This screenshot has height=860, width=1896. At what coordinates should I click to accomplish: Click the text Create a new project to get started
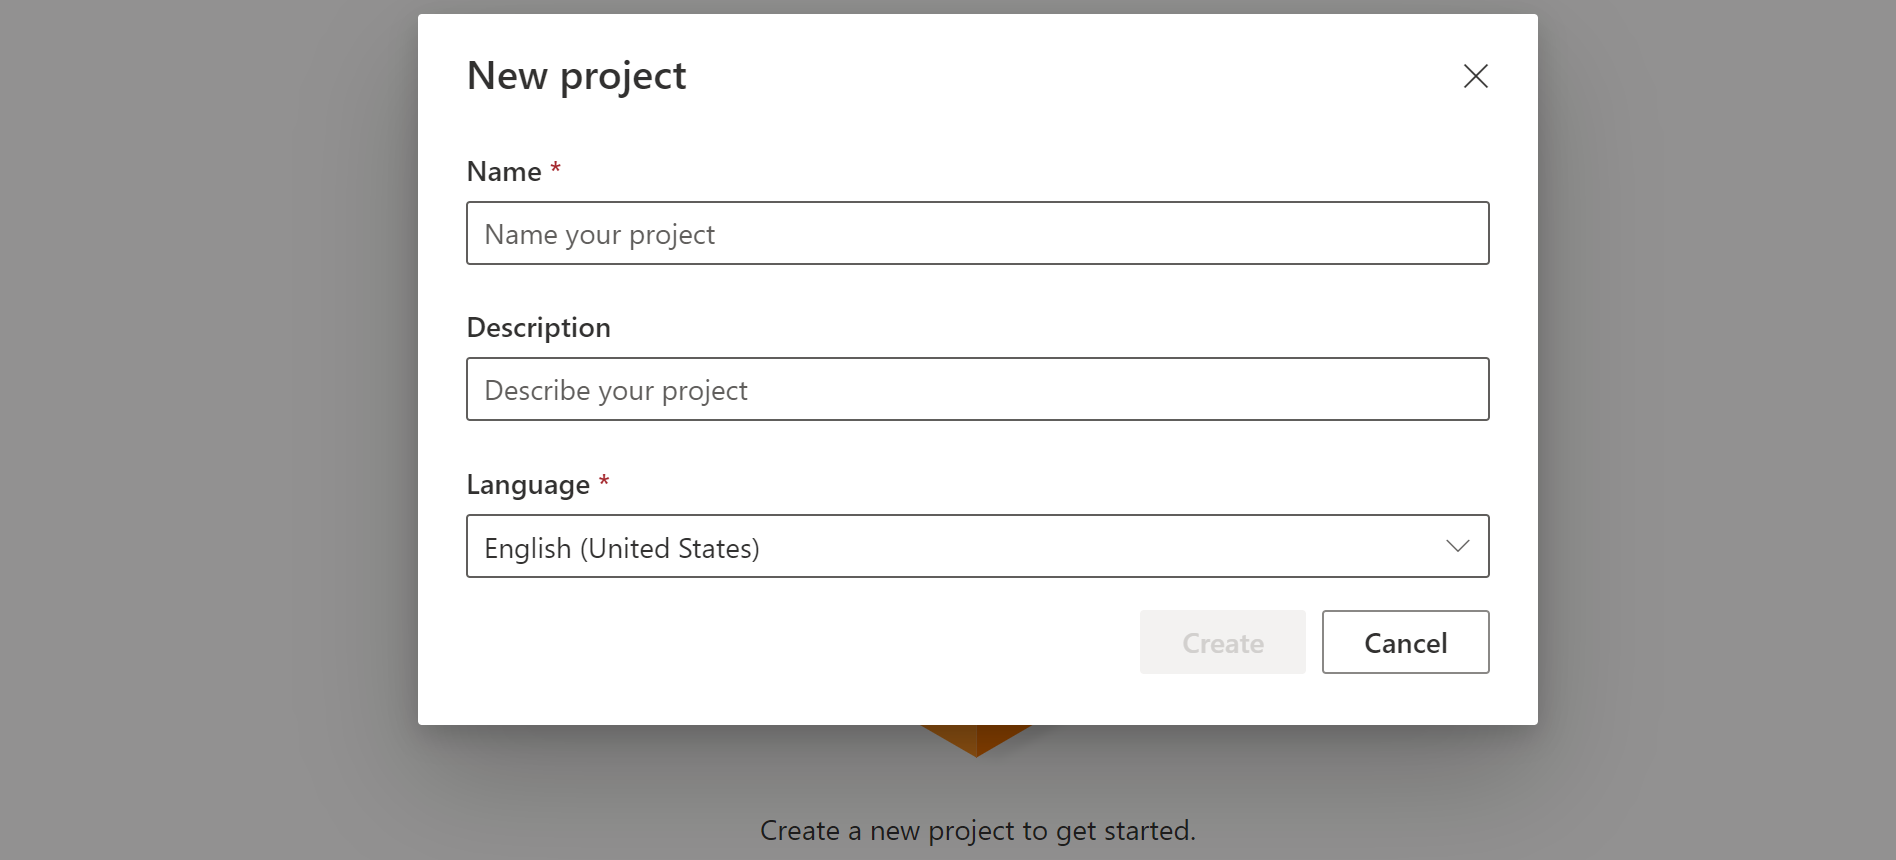[977, 830]
